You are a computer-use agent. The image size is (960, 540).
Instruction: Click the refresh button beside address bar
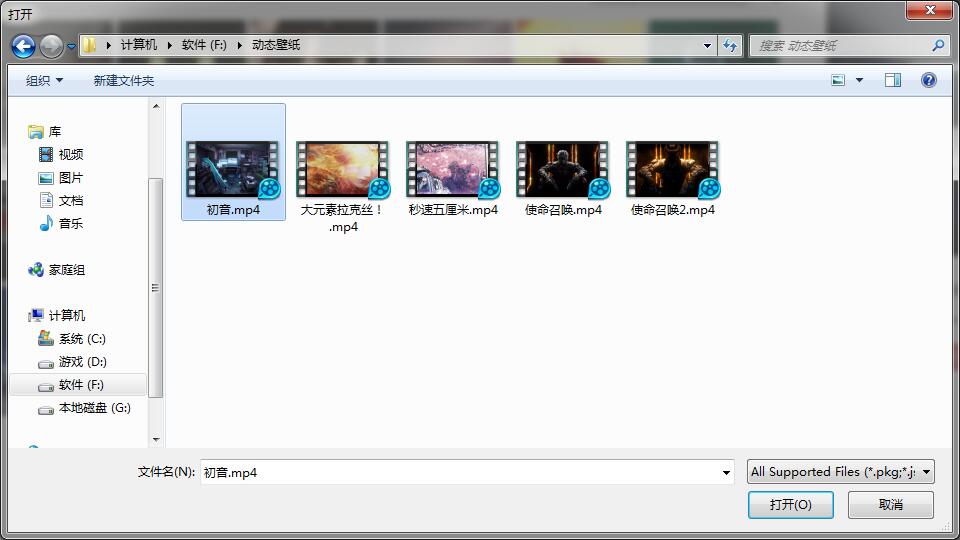coord(730,45)
